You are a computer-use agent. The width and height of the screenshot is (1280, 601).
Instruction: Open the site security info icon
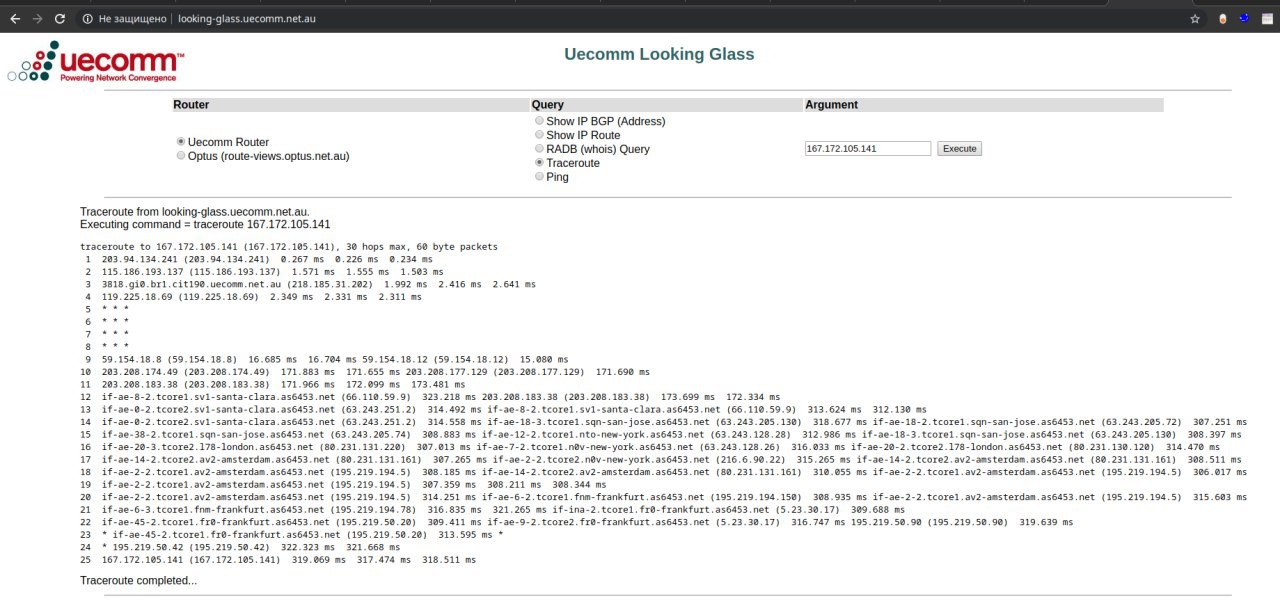(x=88, y=19)
